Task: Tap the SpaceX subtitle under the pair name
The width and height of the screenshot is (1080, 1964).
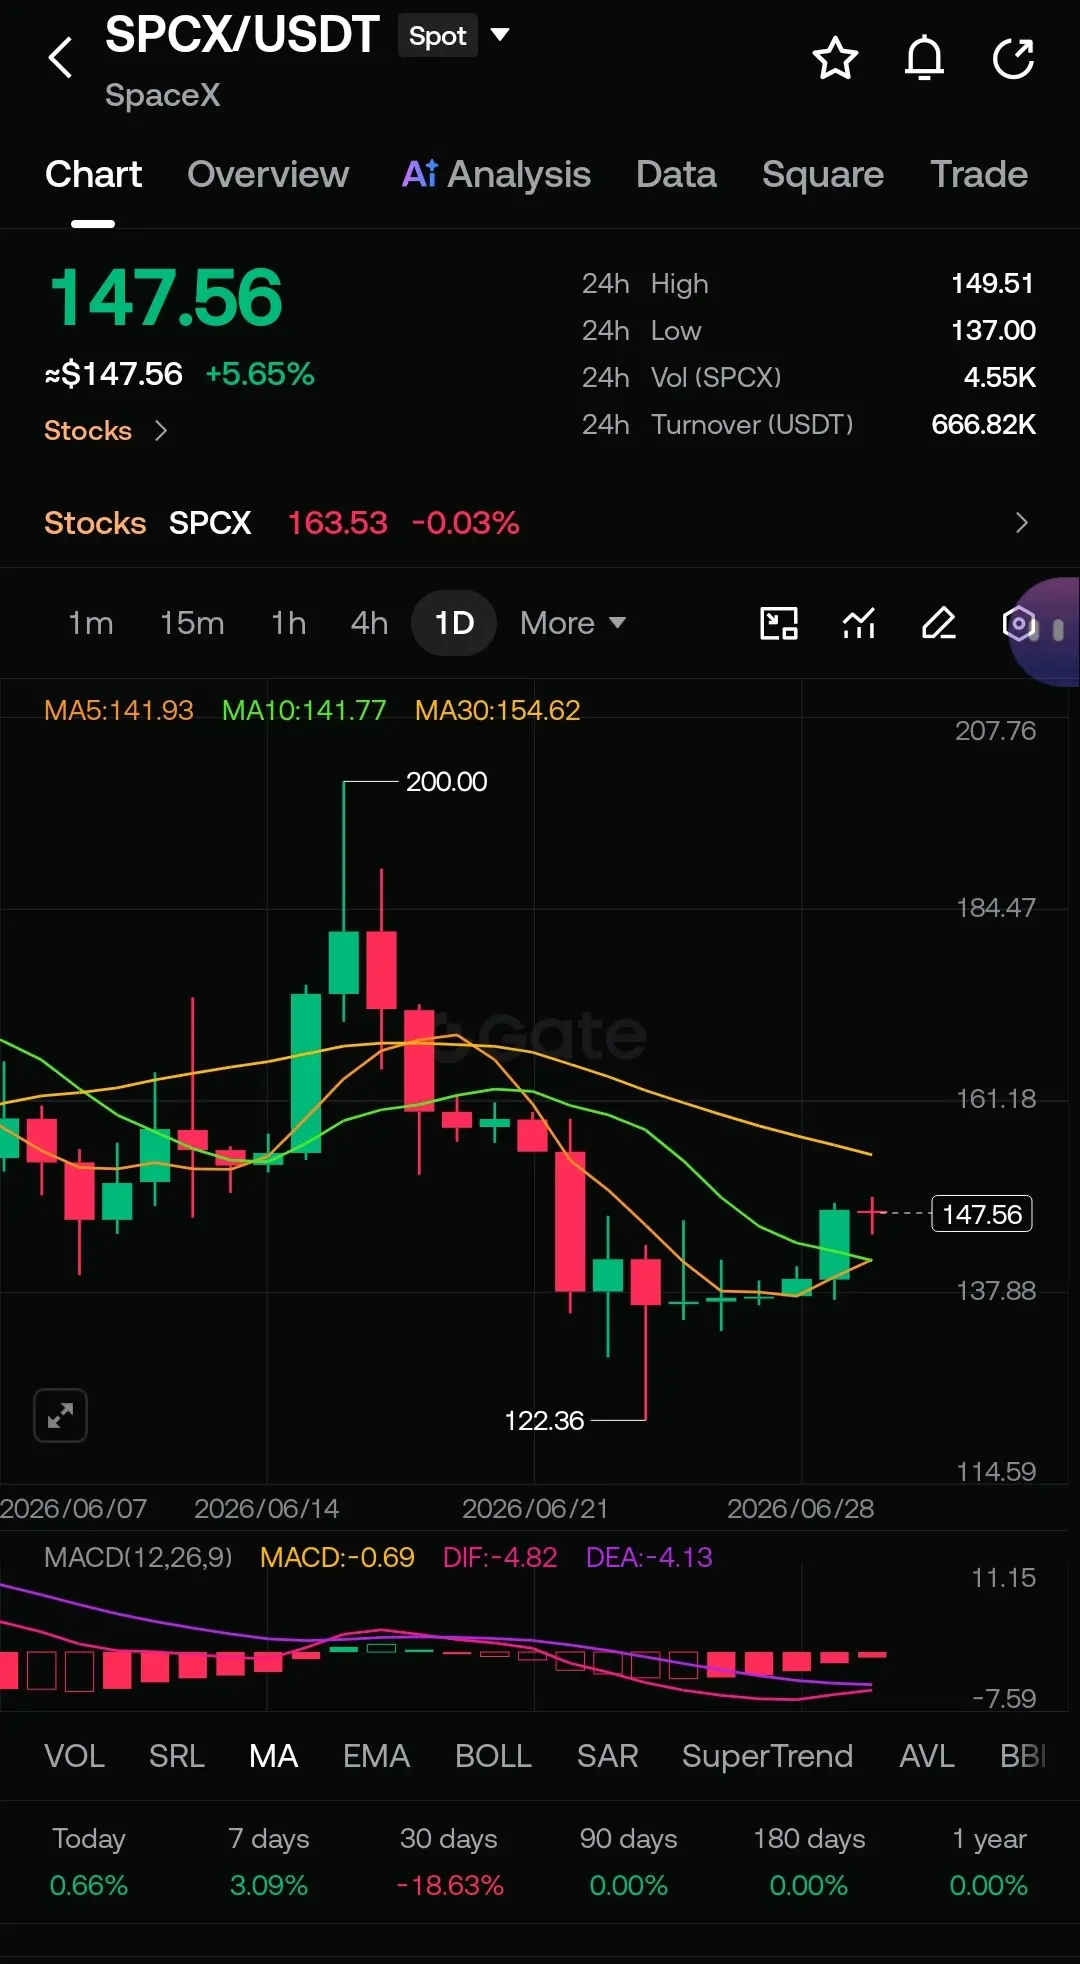Action: pos(162,95)
